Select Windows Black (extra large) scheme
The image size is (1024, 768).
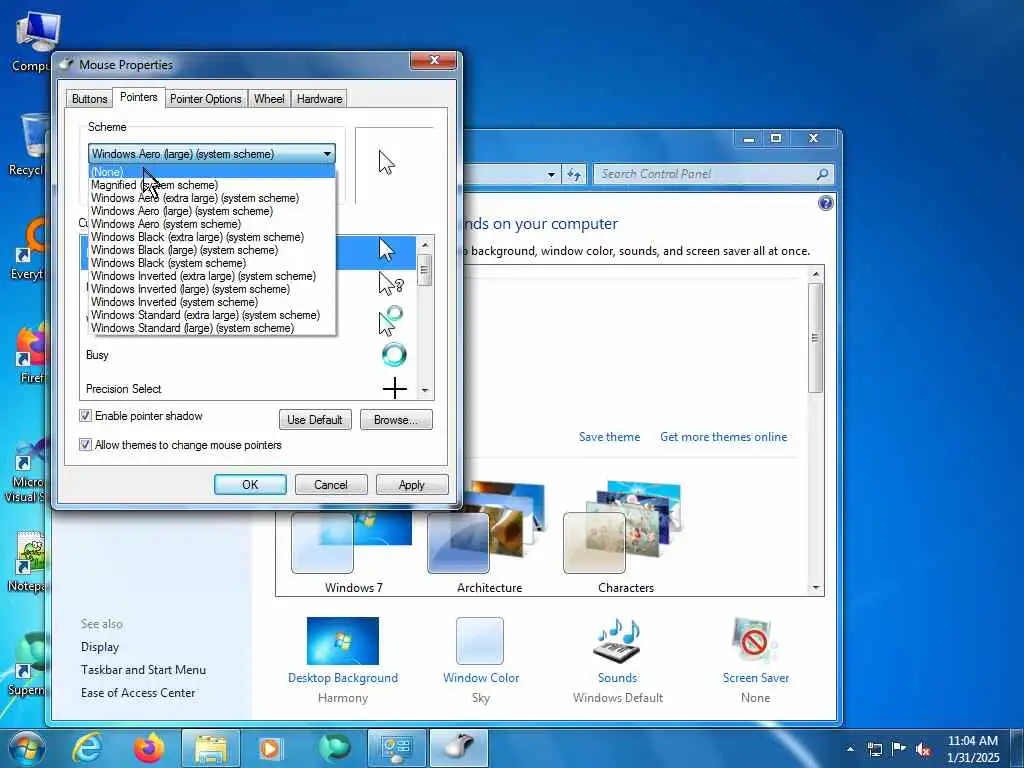pyautogui.click(x=212, y=237)
